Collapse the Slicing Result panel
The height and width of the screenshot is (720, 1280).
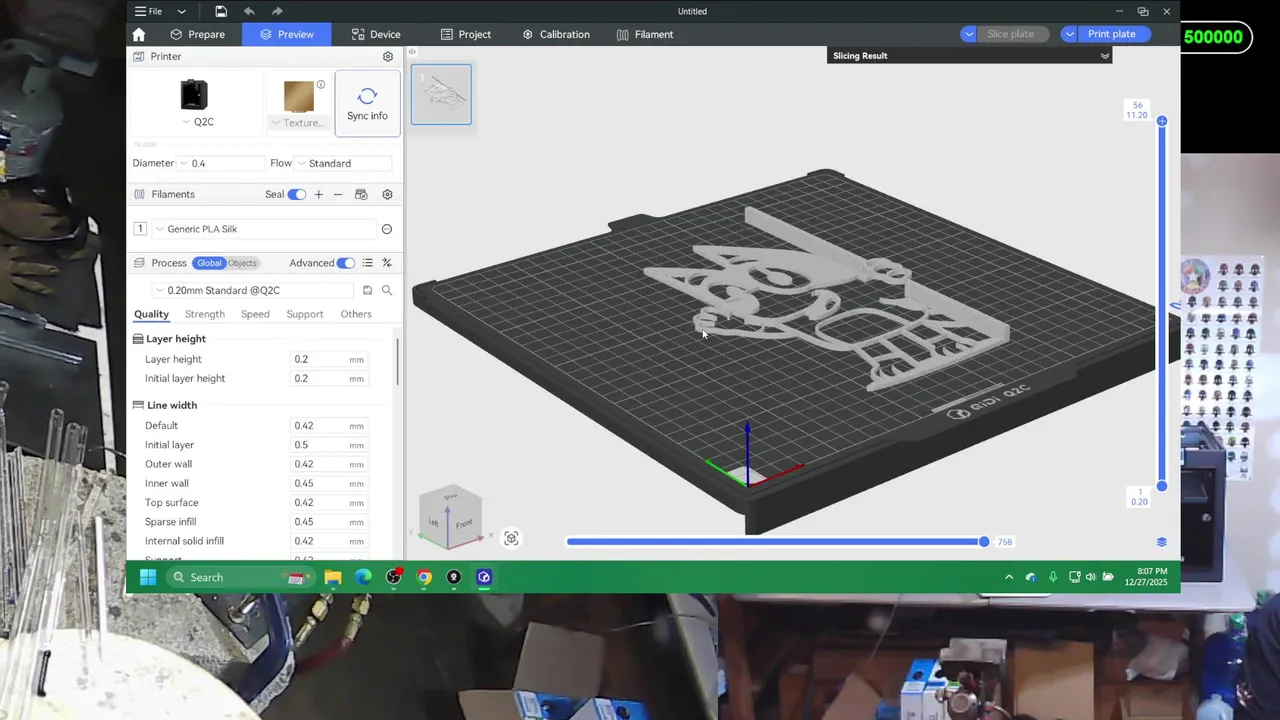click(x=1105, y=56)
